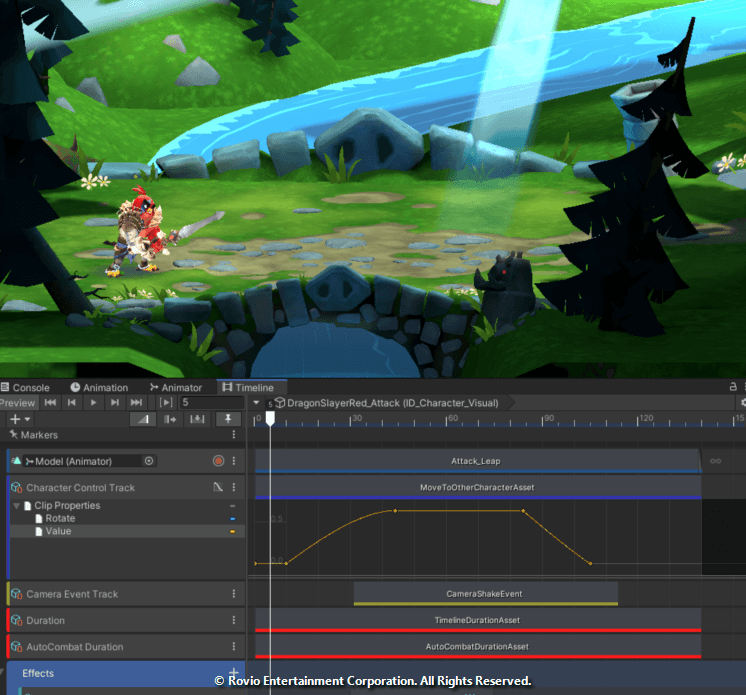The height and width of the screenshot is (695, 746).
Task: Select the Replace edit mode icon
Action: pos(197,419)
